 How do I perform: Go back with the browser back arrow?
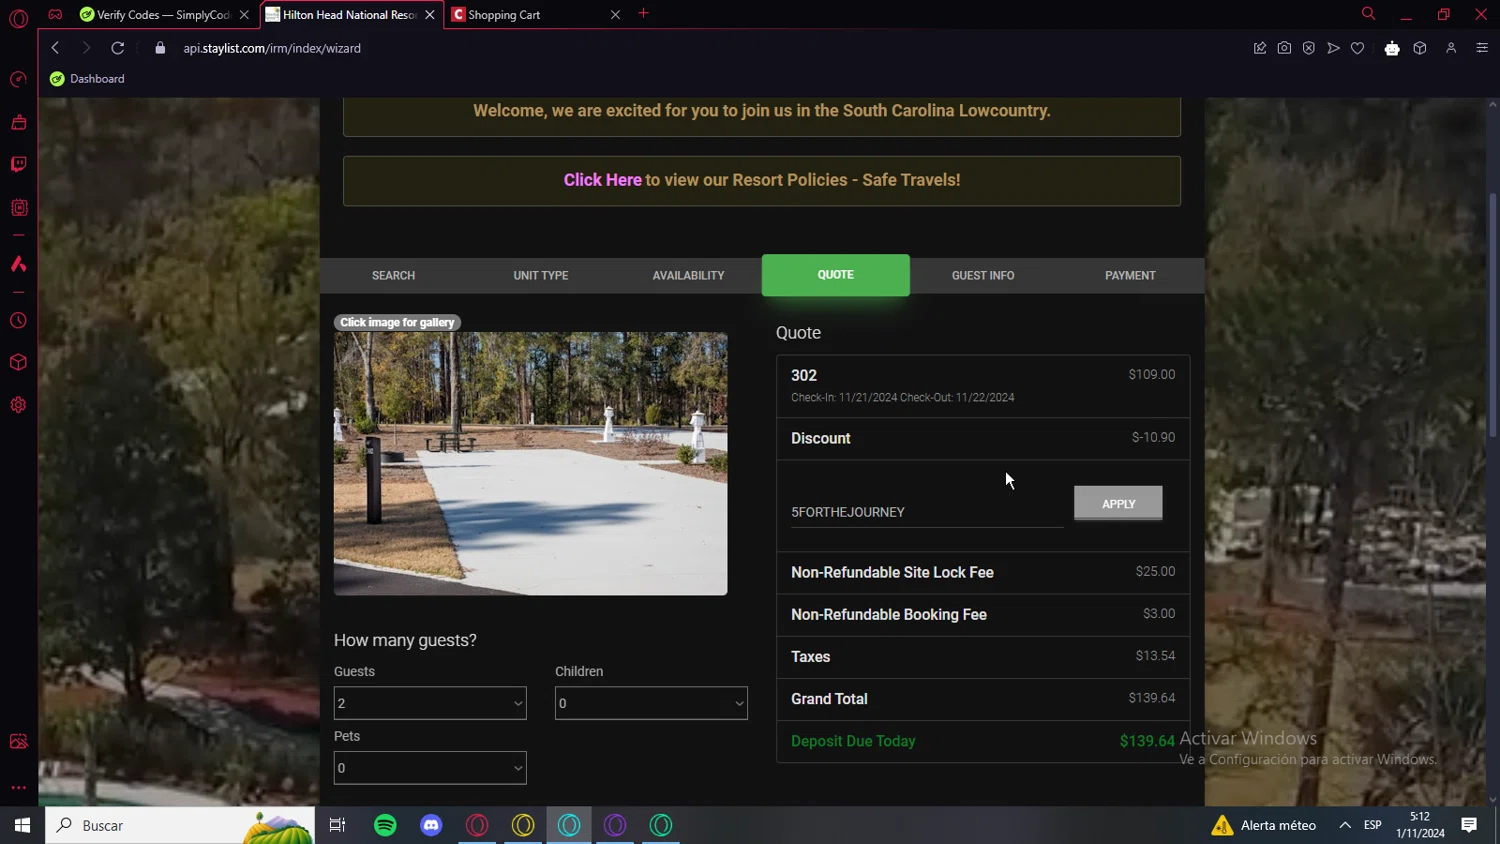coord(55,48)
